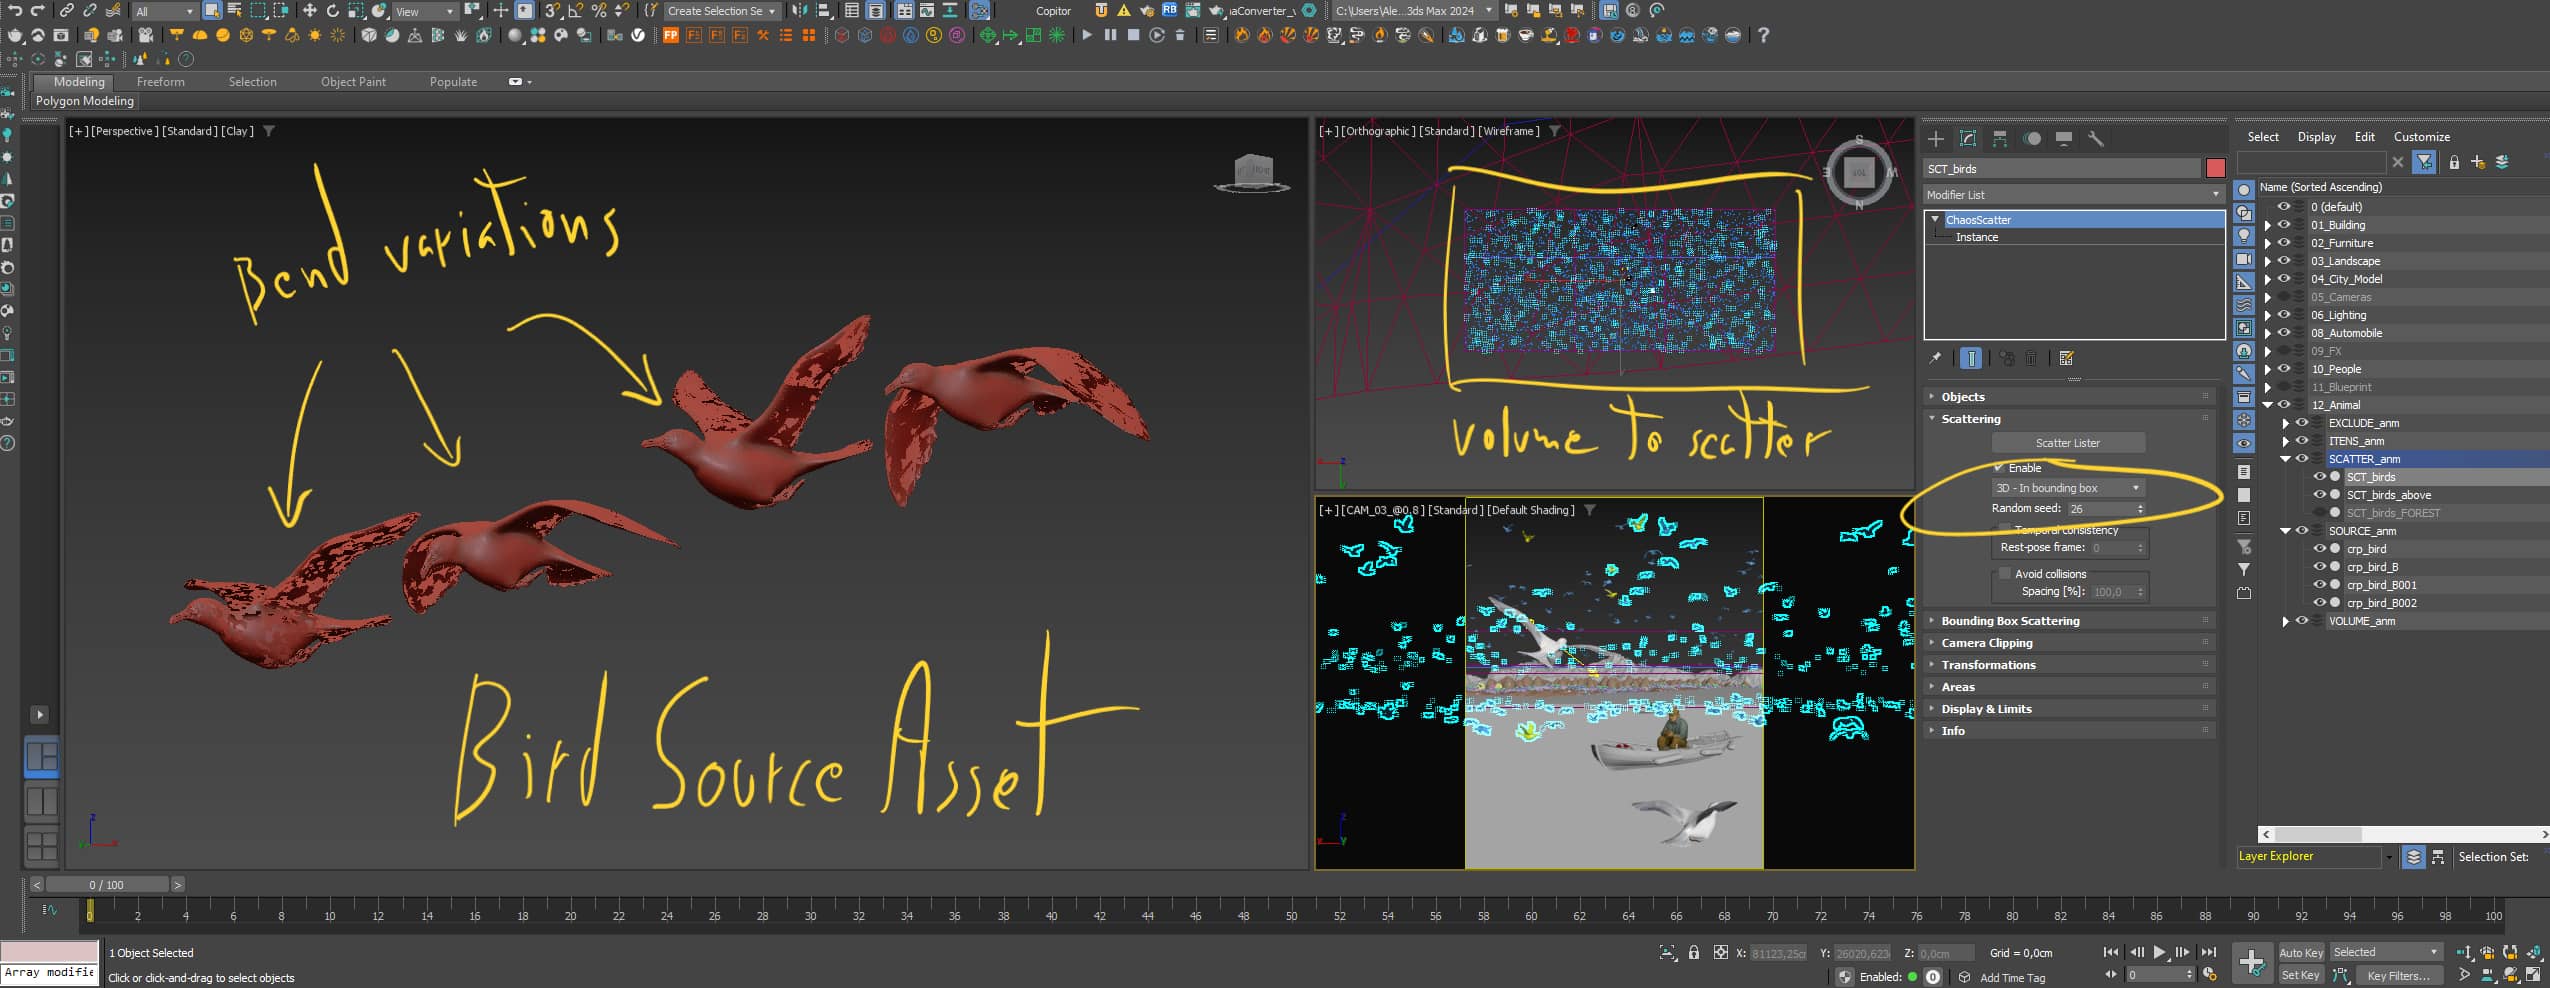Expand the 01_Building layer
The width and height of the screenshot is (2550, 988).
(2268, 226)
